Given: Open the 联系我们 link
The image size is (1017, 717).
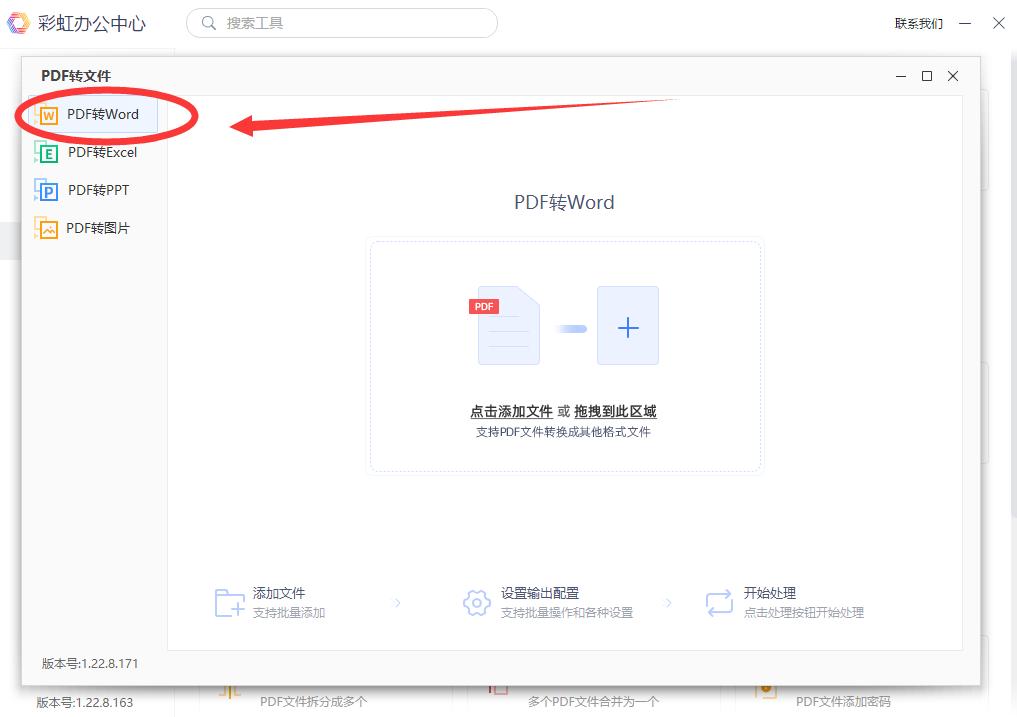Looking at the screenshot, I should pyautogui.click(x=919, y=23).
